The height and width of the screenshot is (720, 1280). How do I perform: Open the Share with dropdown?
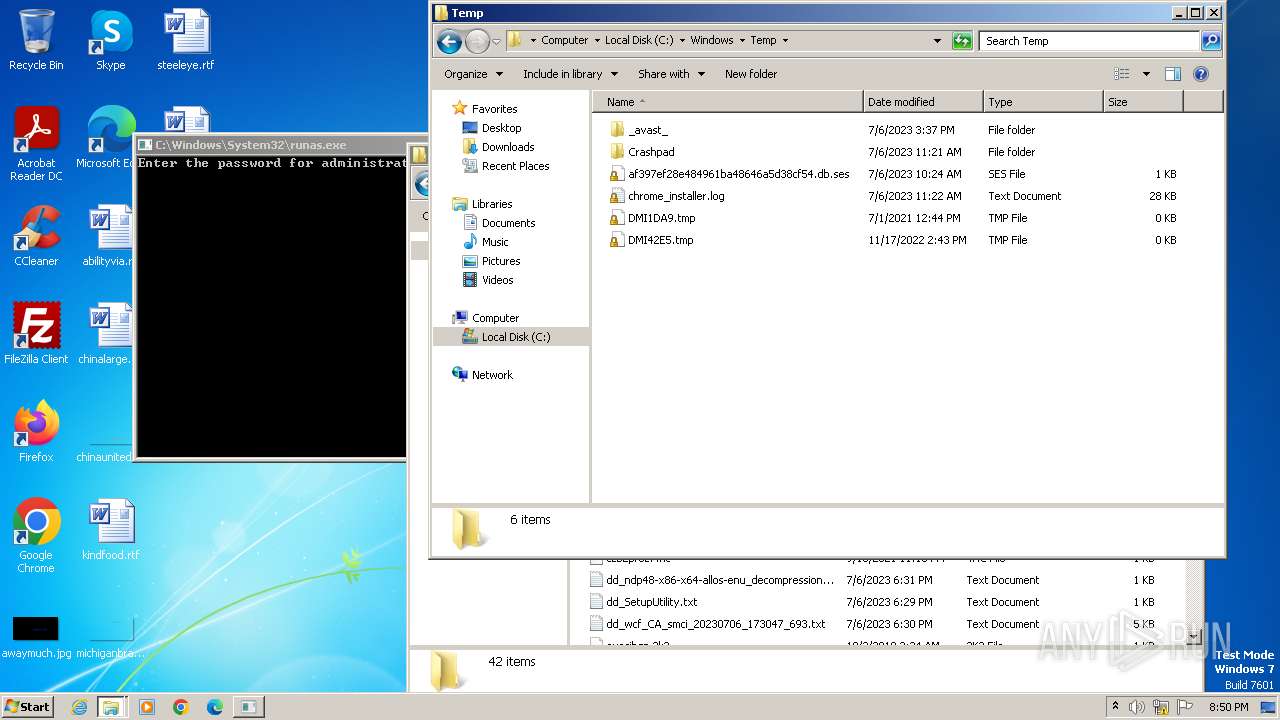point(671,74)
